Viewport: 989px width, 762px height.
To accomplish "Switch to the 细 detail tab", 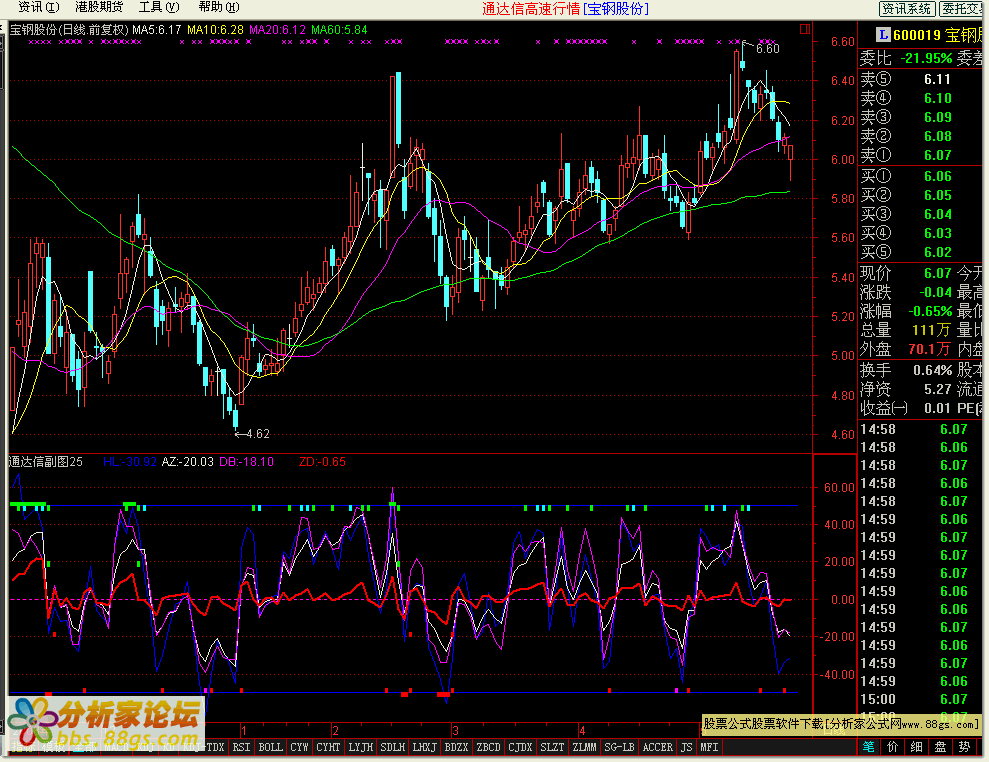I will tap(916, 747).
